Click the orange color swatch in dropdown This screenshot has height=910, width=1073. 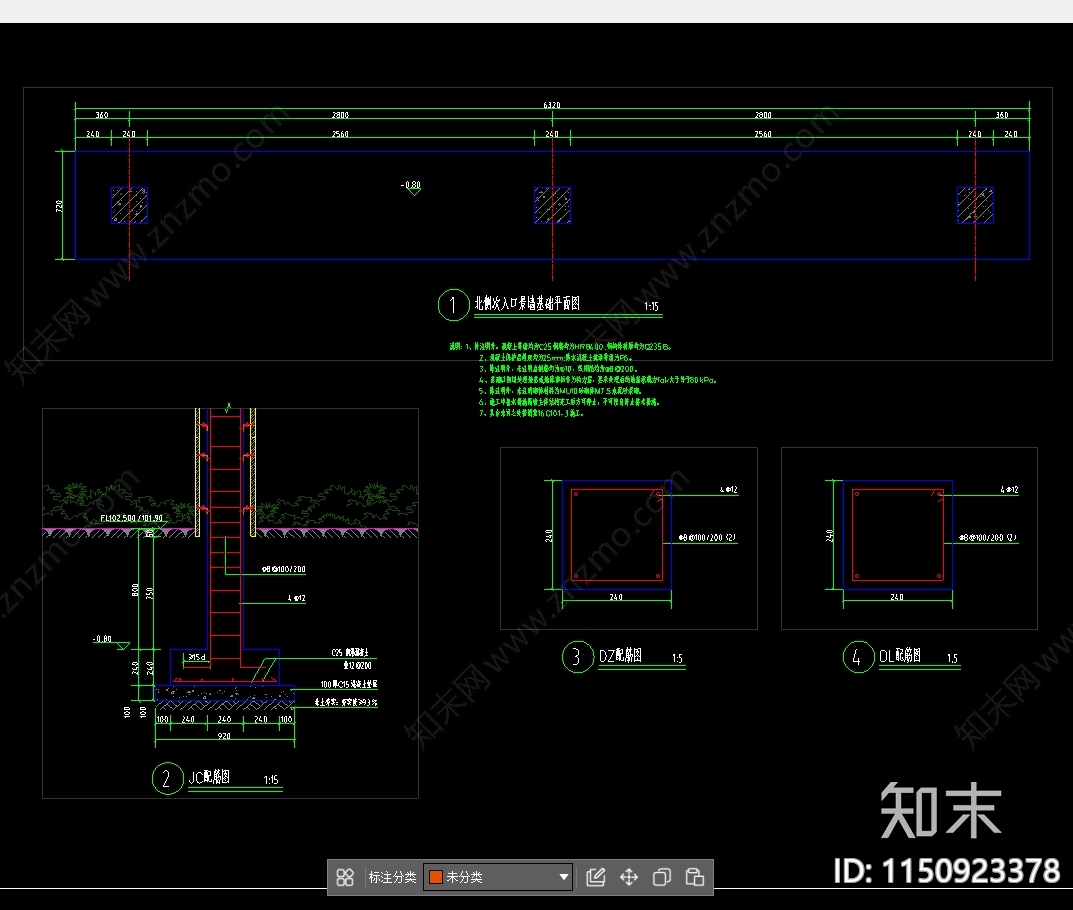(x=437, y=877)
